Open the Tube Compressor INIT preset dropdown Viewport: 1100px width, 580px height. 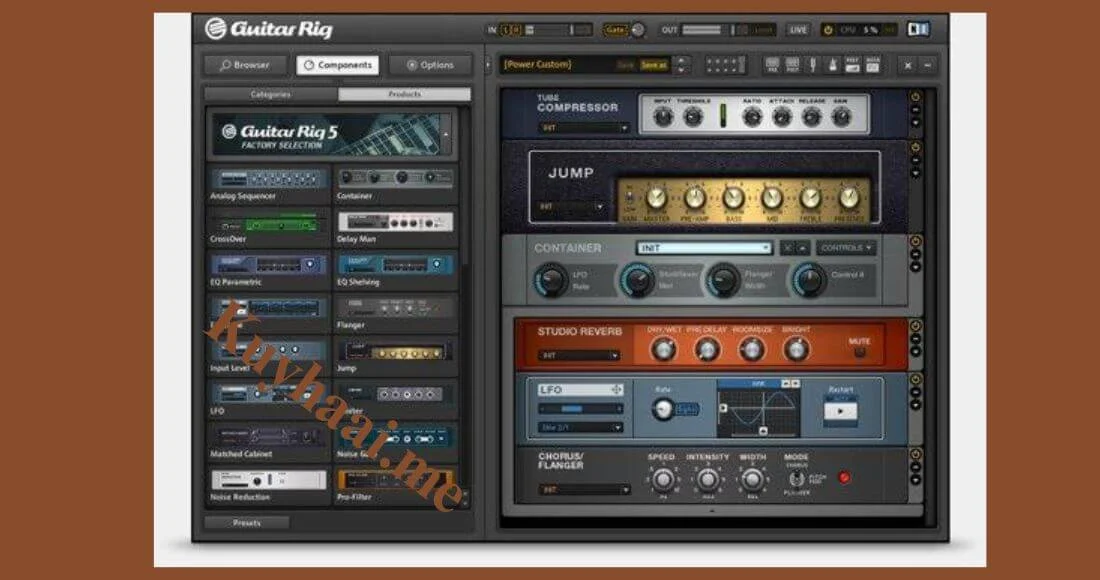tap(584, 128)
